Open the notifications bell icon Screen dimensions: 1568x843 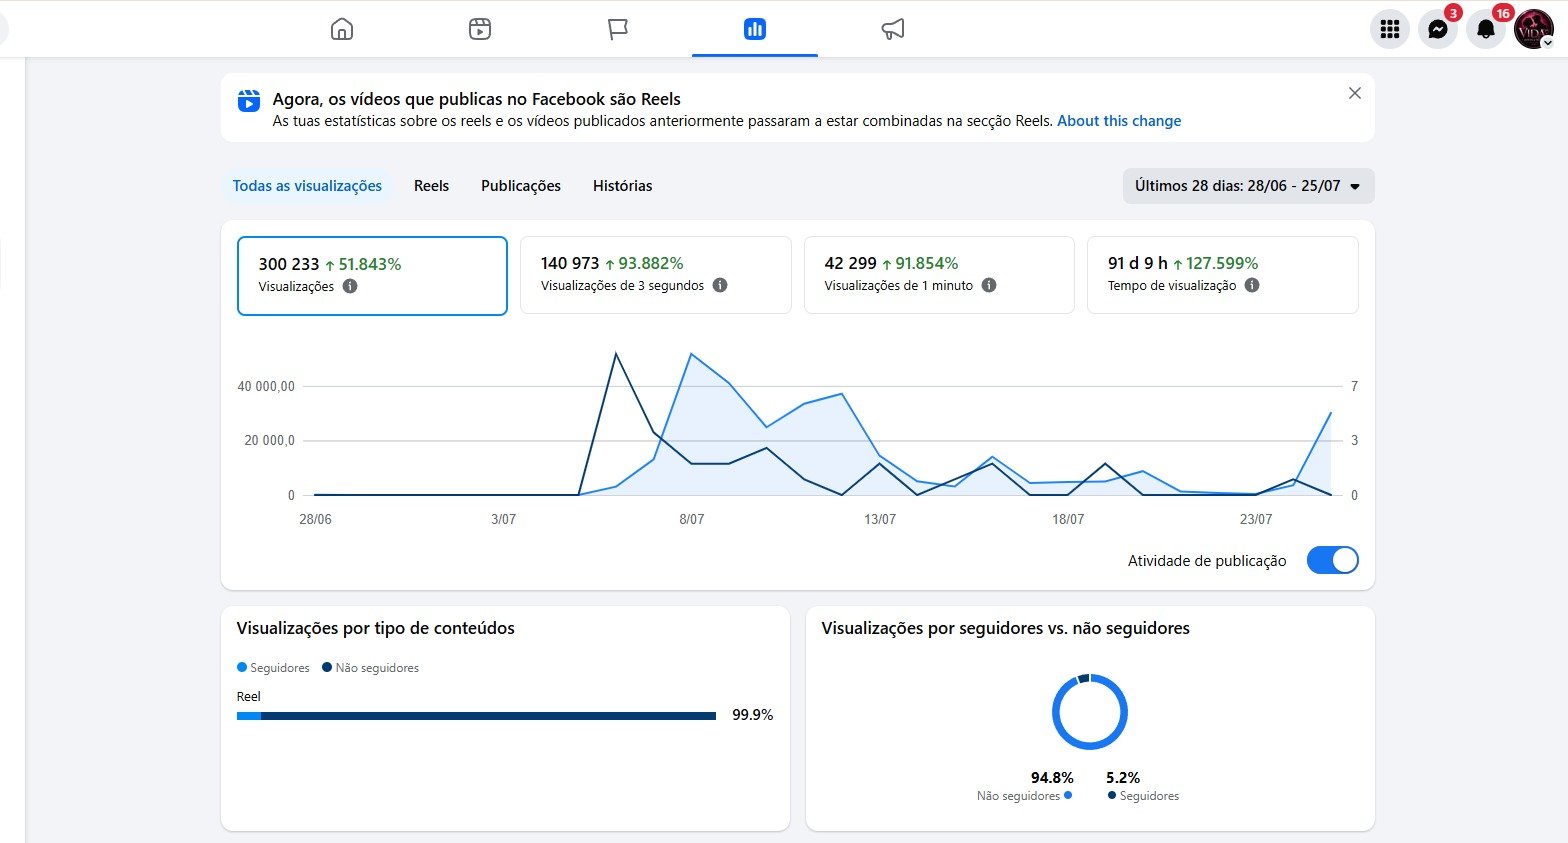pos(1486,30)
